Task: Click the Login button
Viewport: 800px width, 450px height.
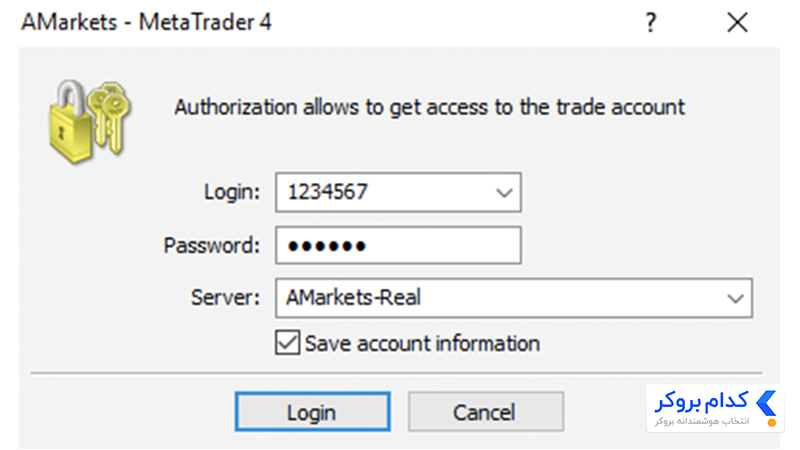Action: tap(312, 412)
